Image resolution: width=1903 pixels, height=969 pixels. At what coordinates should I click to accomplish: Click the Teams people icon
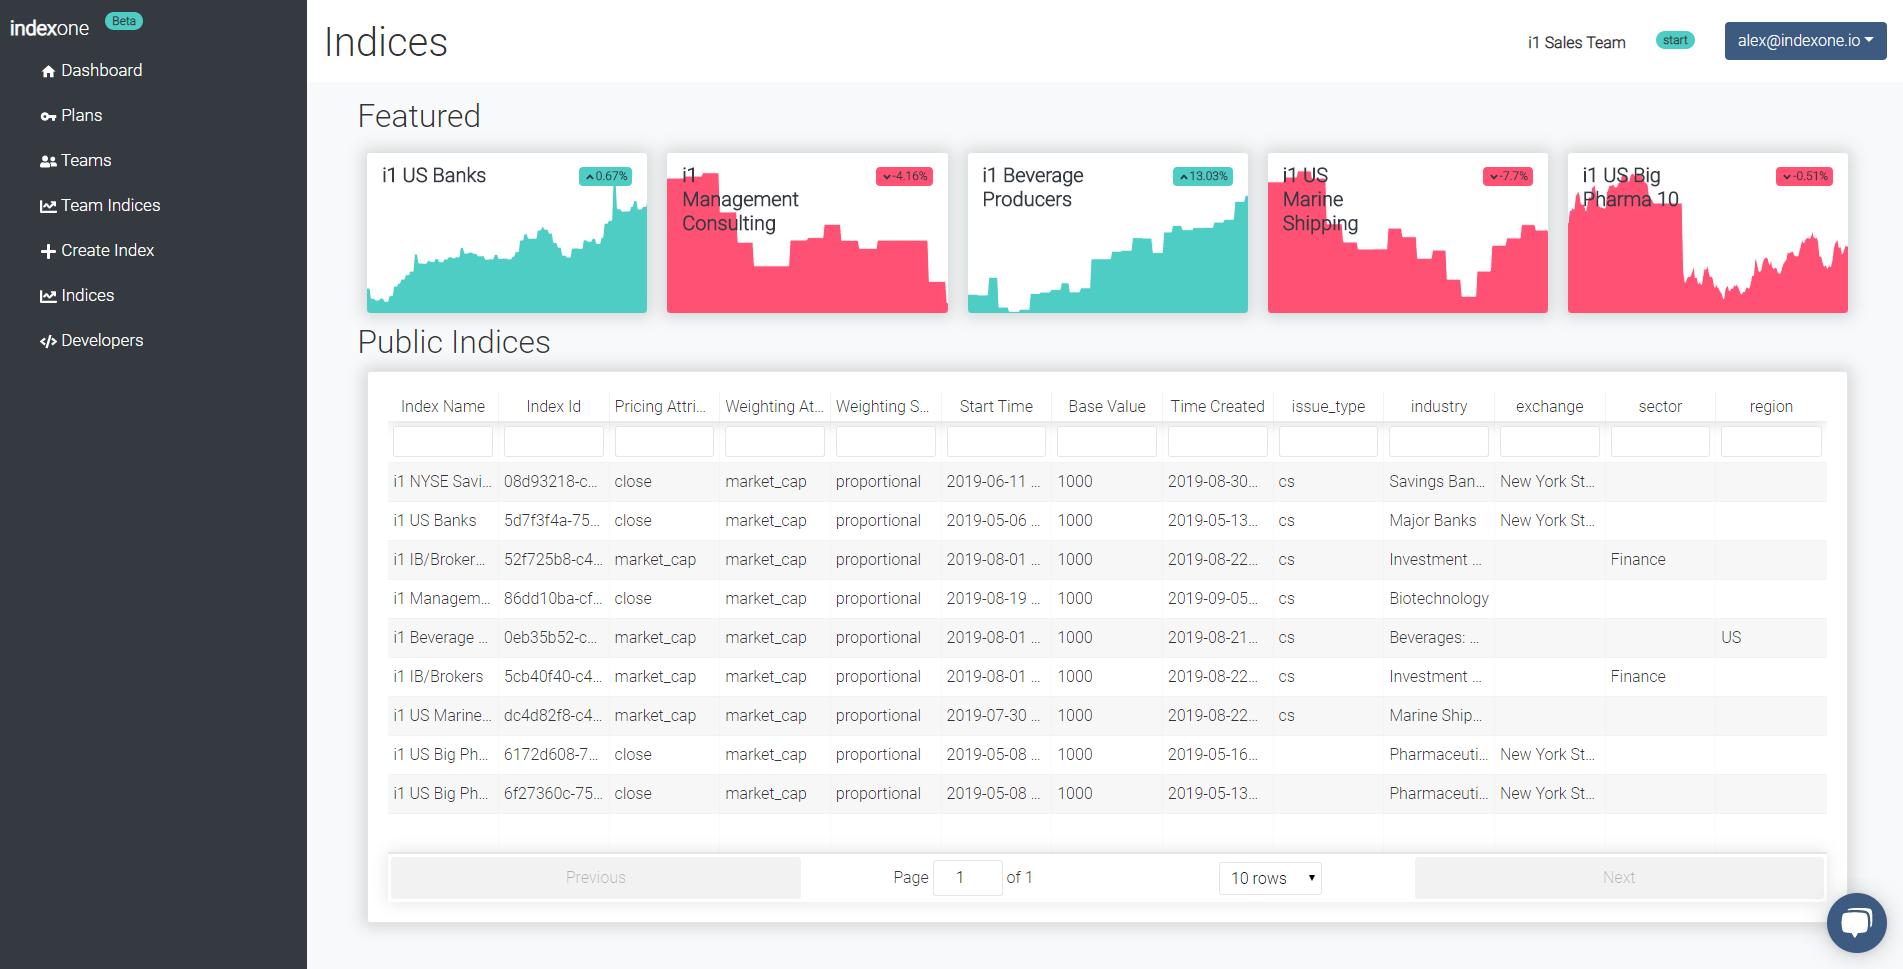[x=48, y=161]
